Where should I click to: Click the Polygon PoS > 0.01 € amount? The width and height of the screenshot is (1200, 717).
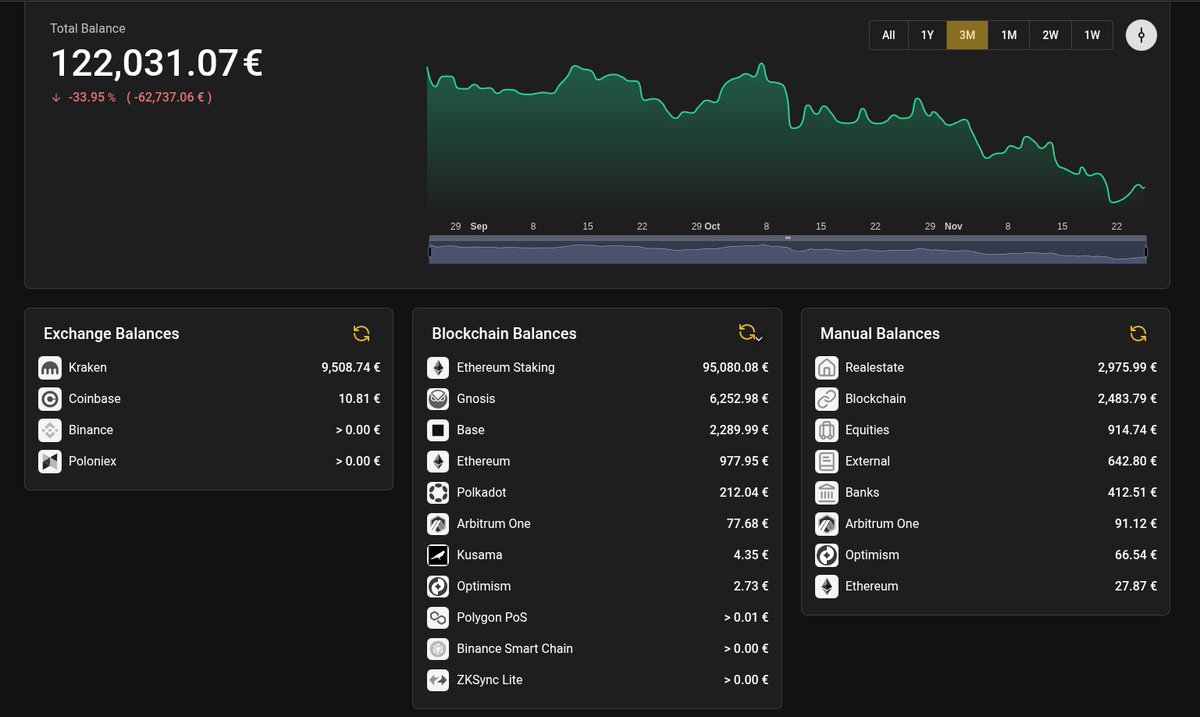pyautogui.click(x=746, y=617)
